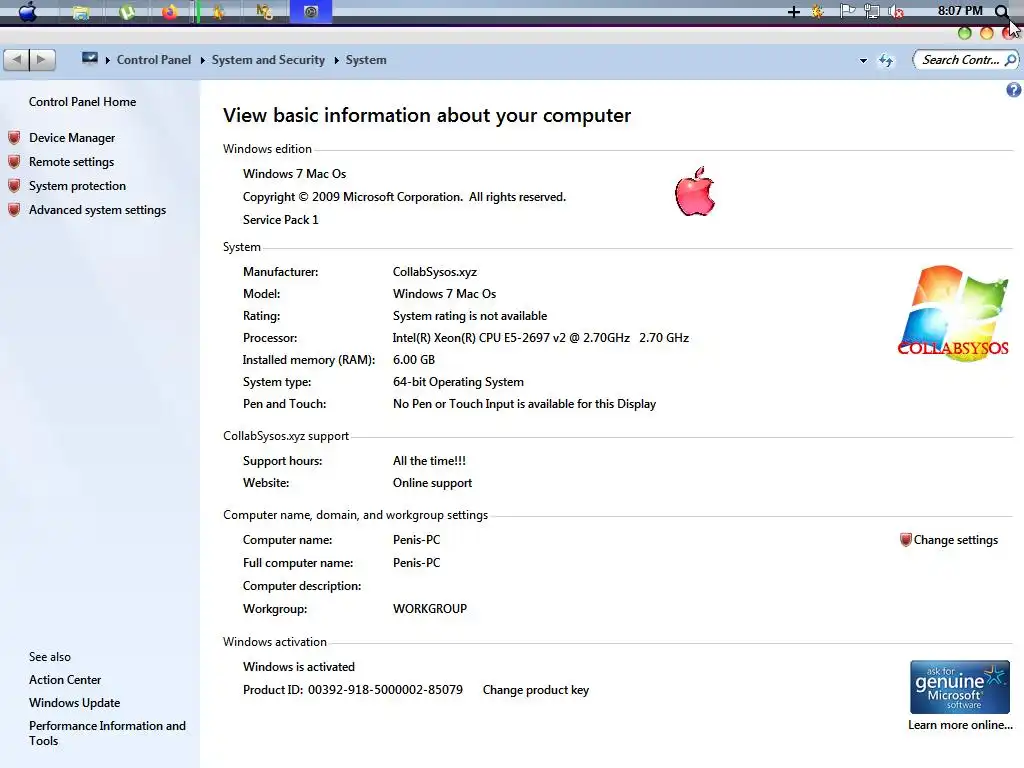Image resolution: width=1024 pixels, height=768 pixels.
Task: Click the green window button
Action: pyautogui.click(x=965, y=33)
